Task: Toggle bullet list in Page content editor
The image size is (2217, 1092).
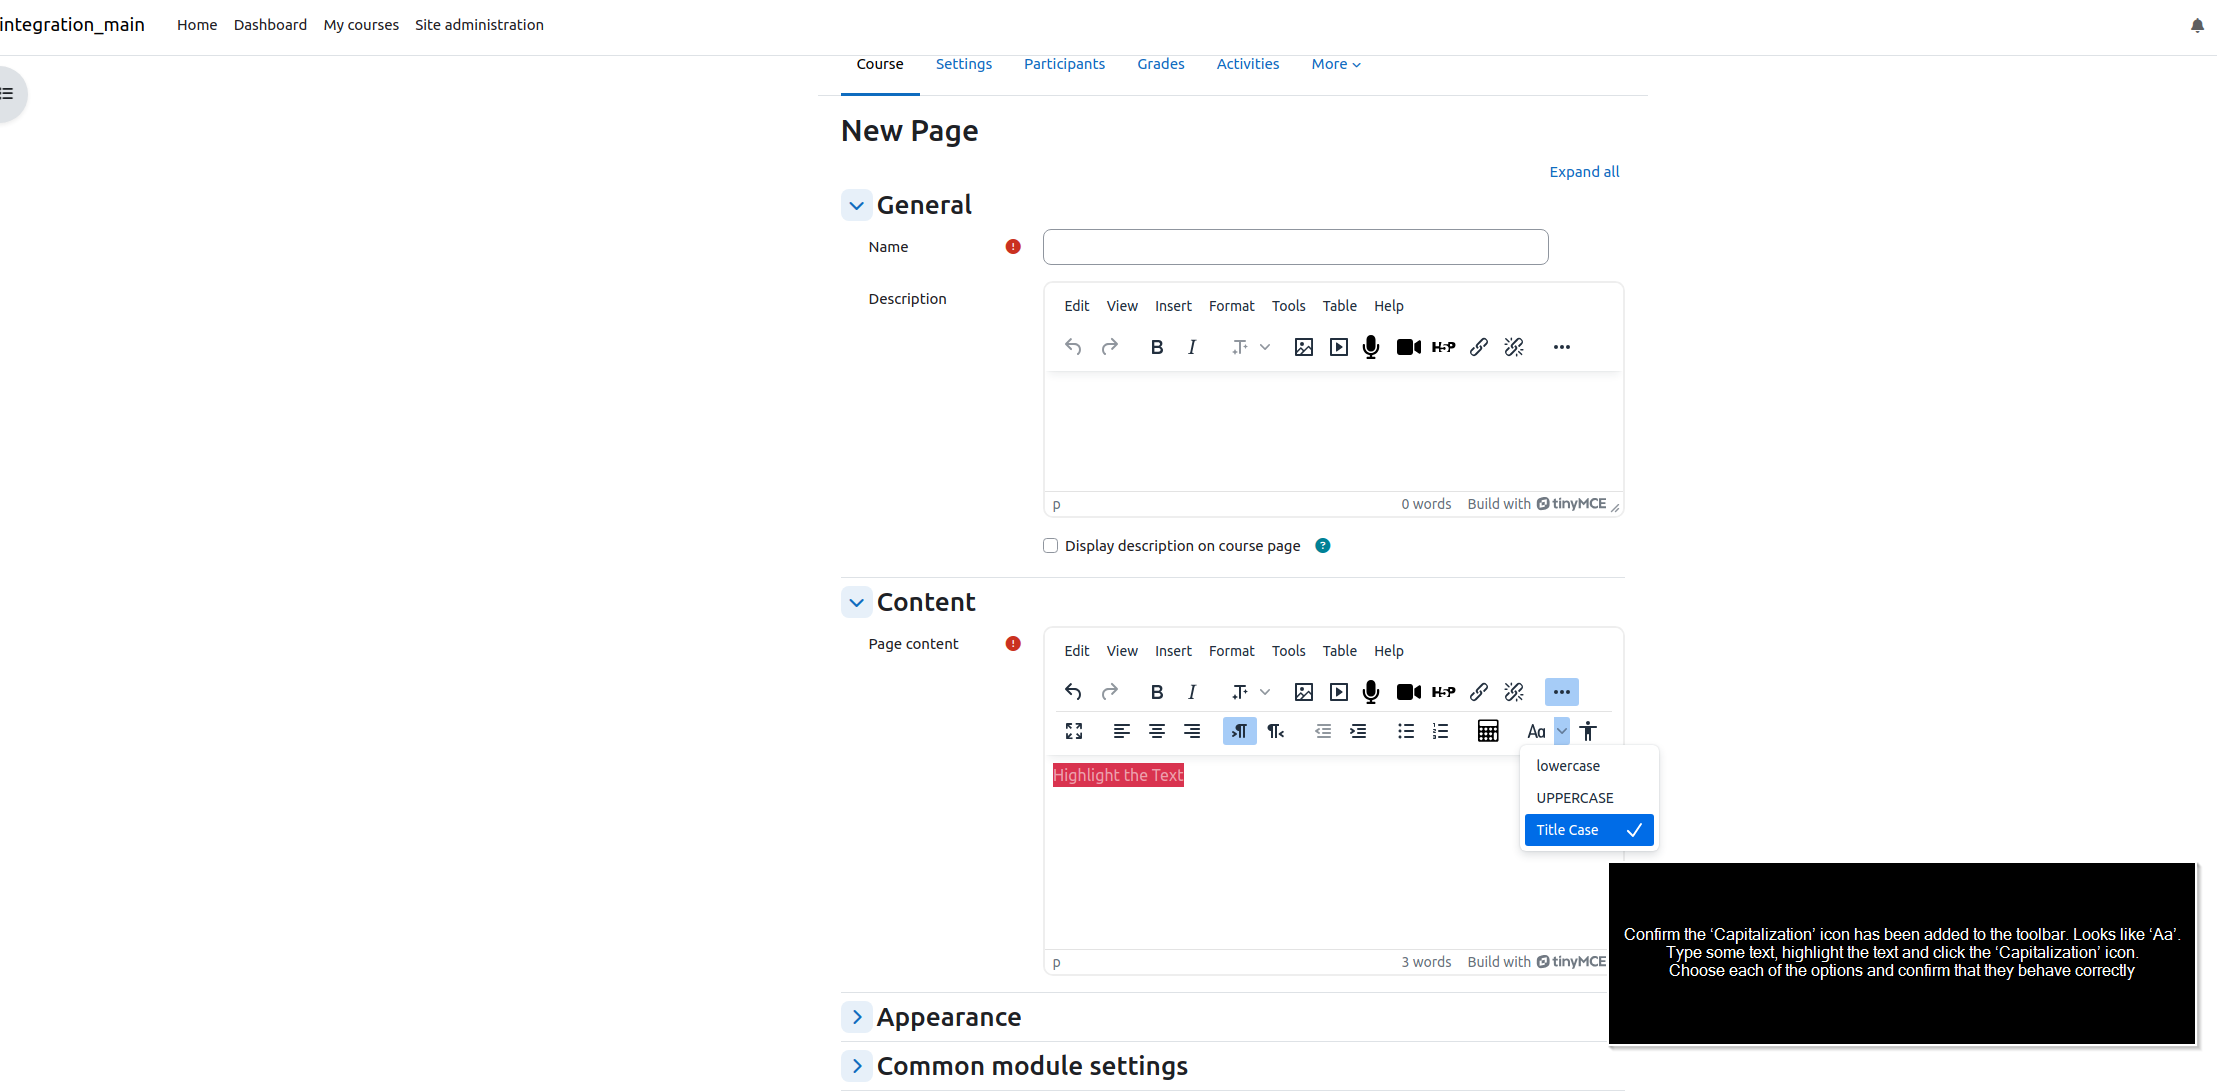Action: tap(1406, 731)
